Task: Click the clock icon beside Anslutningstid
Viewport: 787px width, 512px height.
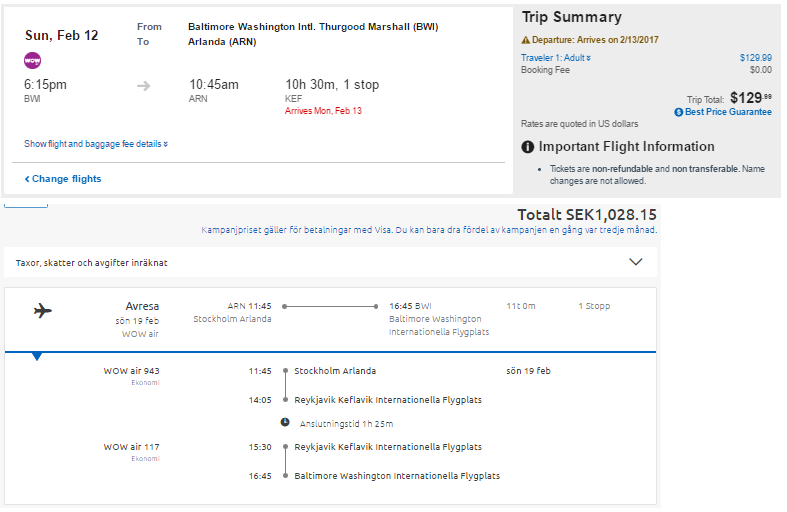Action: click(285, 422)
